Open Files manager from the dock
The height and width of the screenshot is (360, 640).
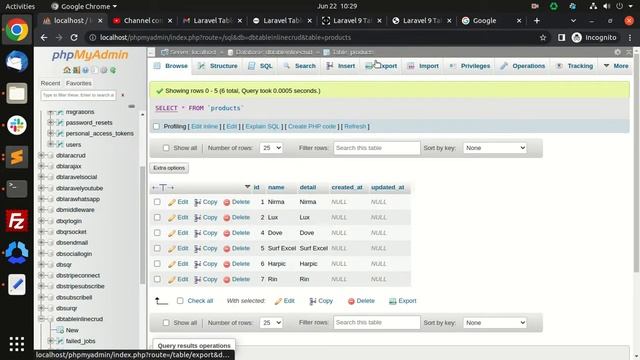tap(17, 93)
